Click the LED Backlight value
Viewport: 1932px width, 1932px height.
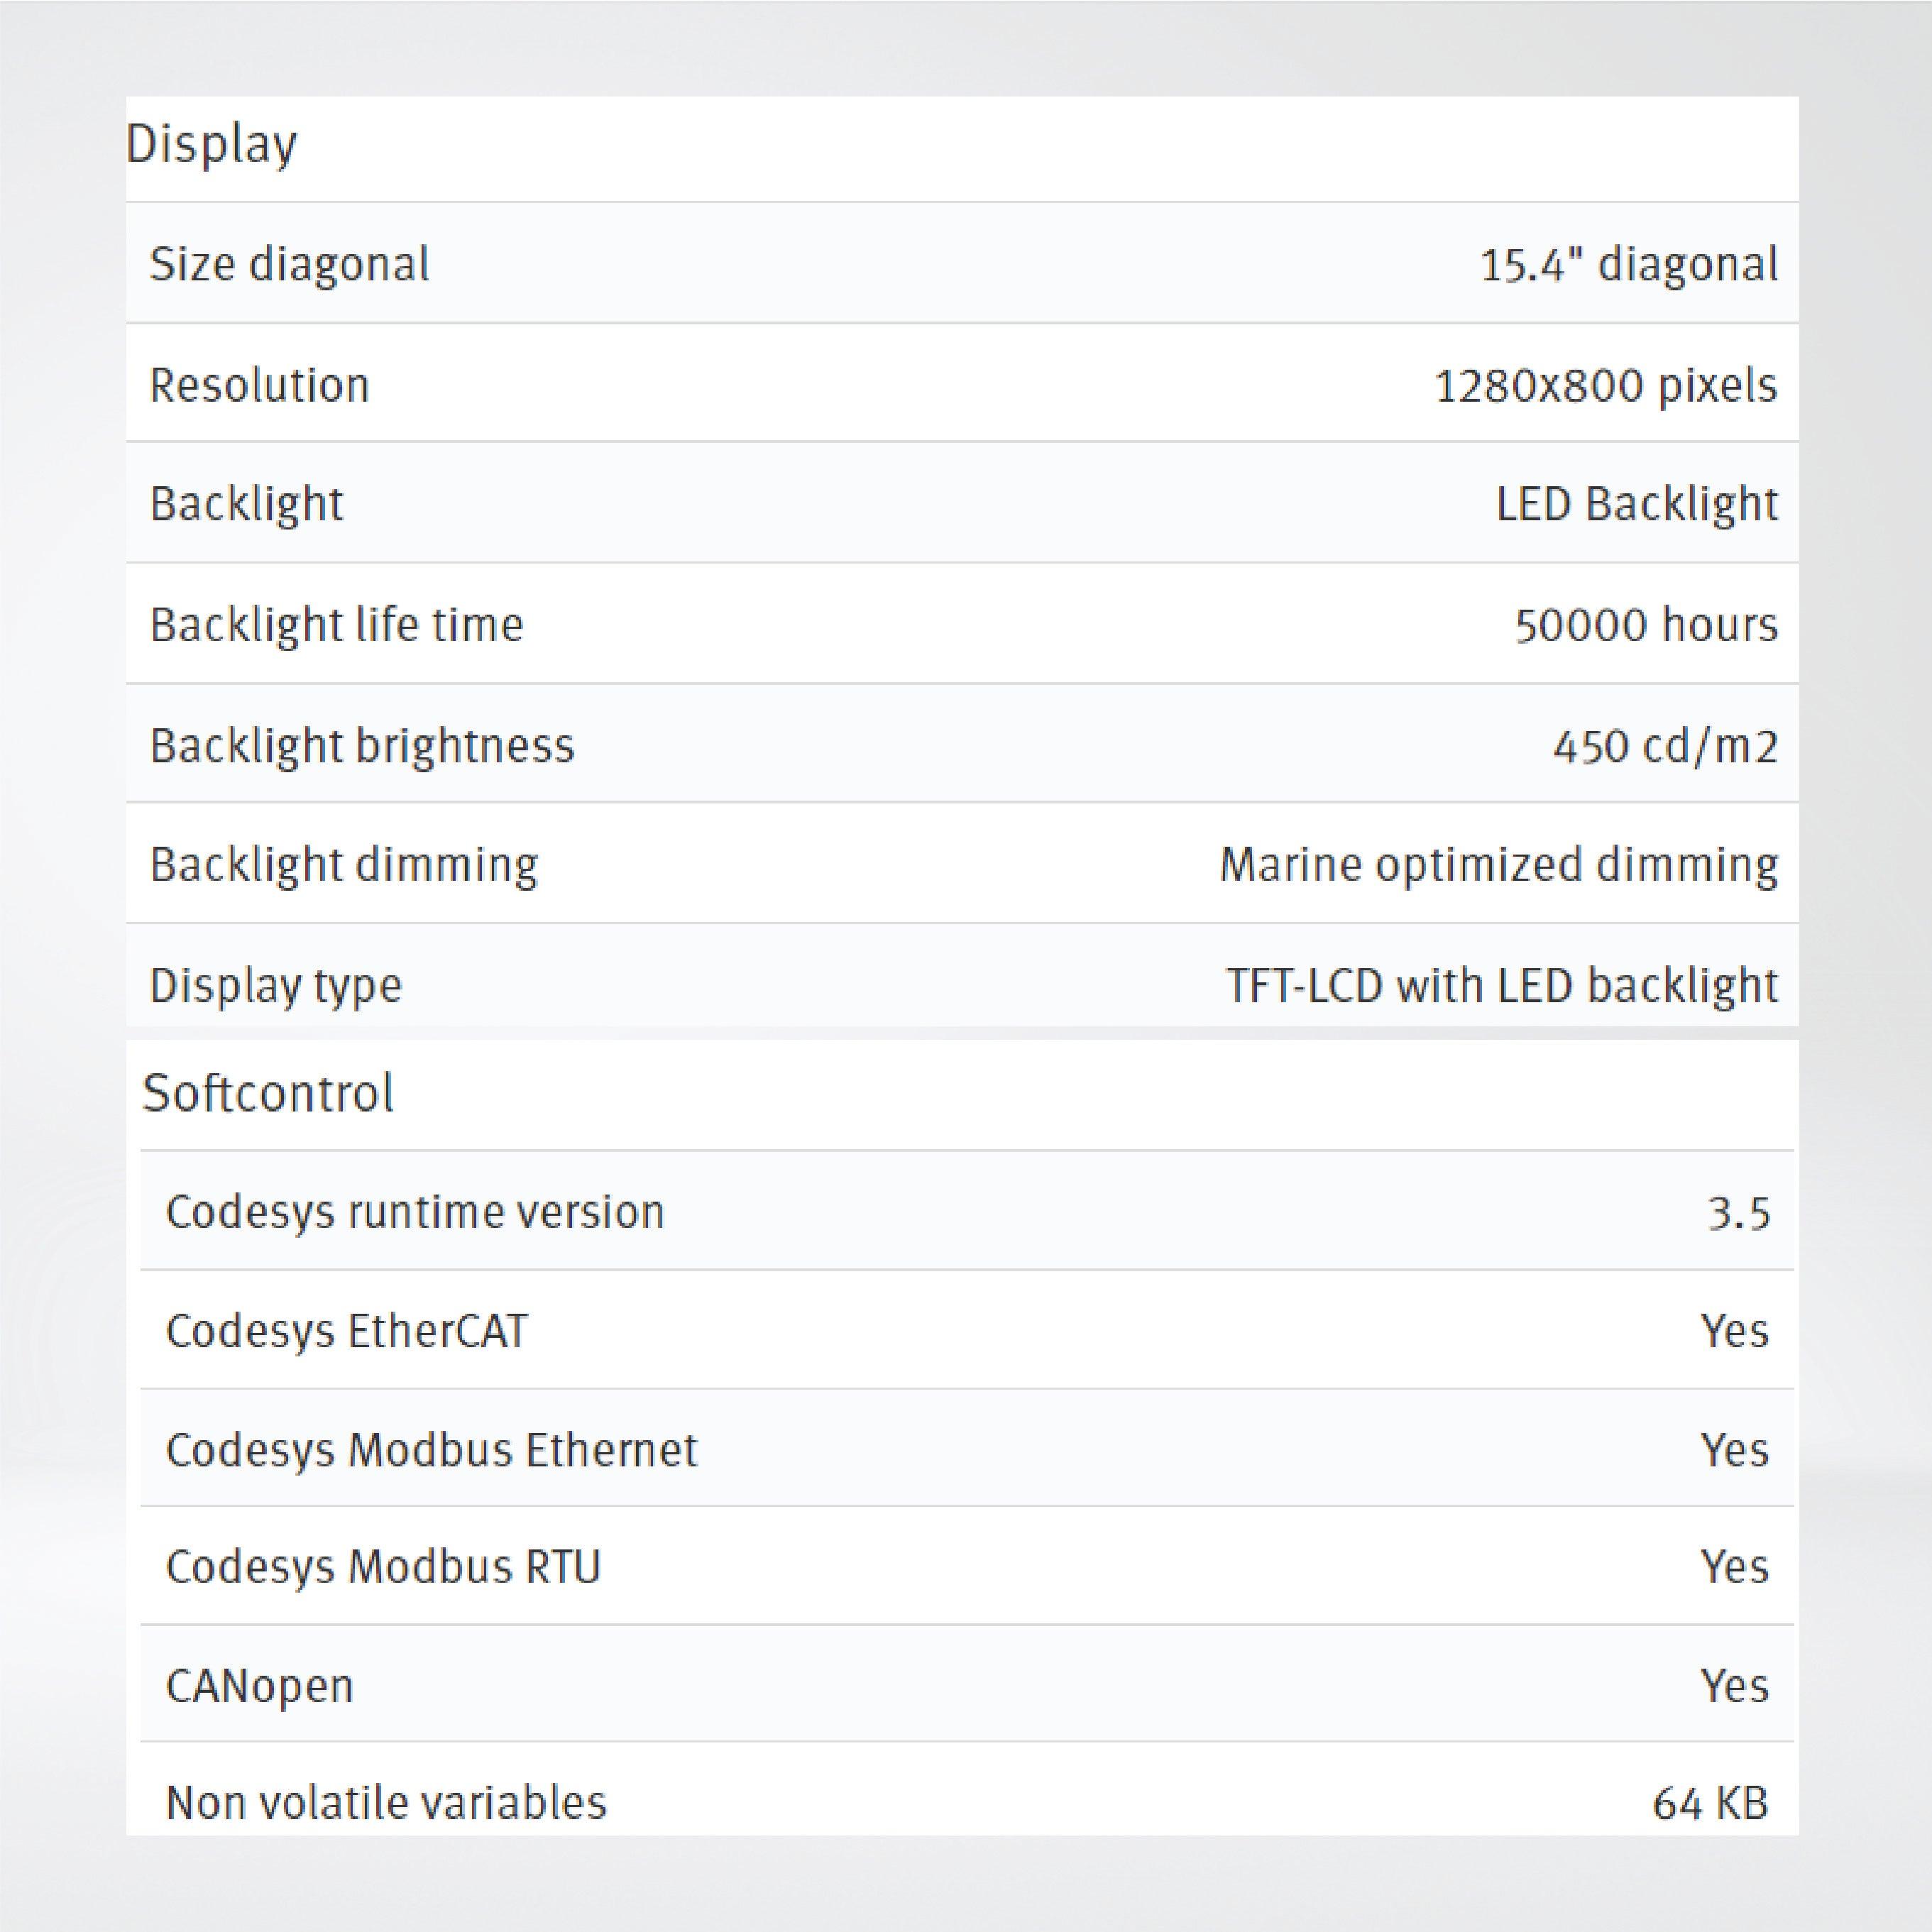point(1636,504)
